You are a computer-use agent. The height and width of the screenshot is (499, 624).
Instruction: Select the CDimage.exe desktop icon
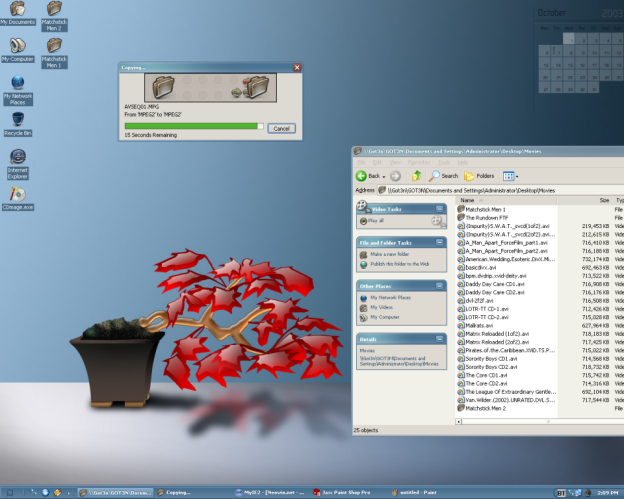click(x=17, y=196)
